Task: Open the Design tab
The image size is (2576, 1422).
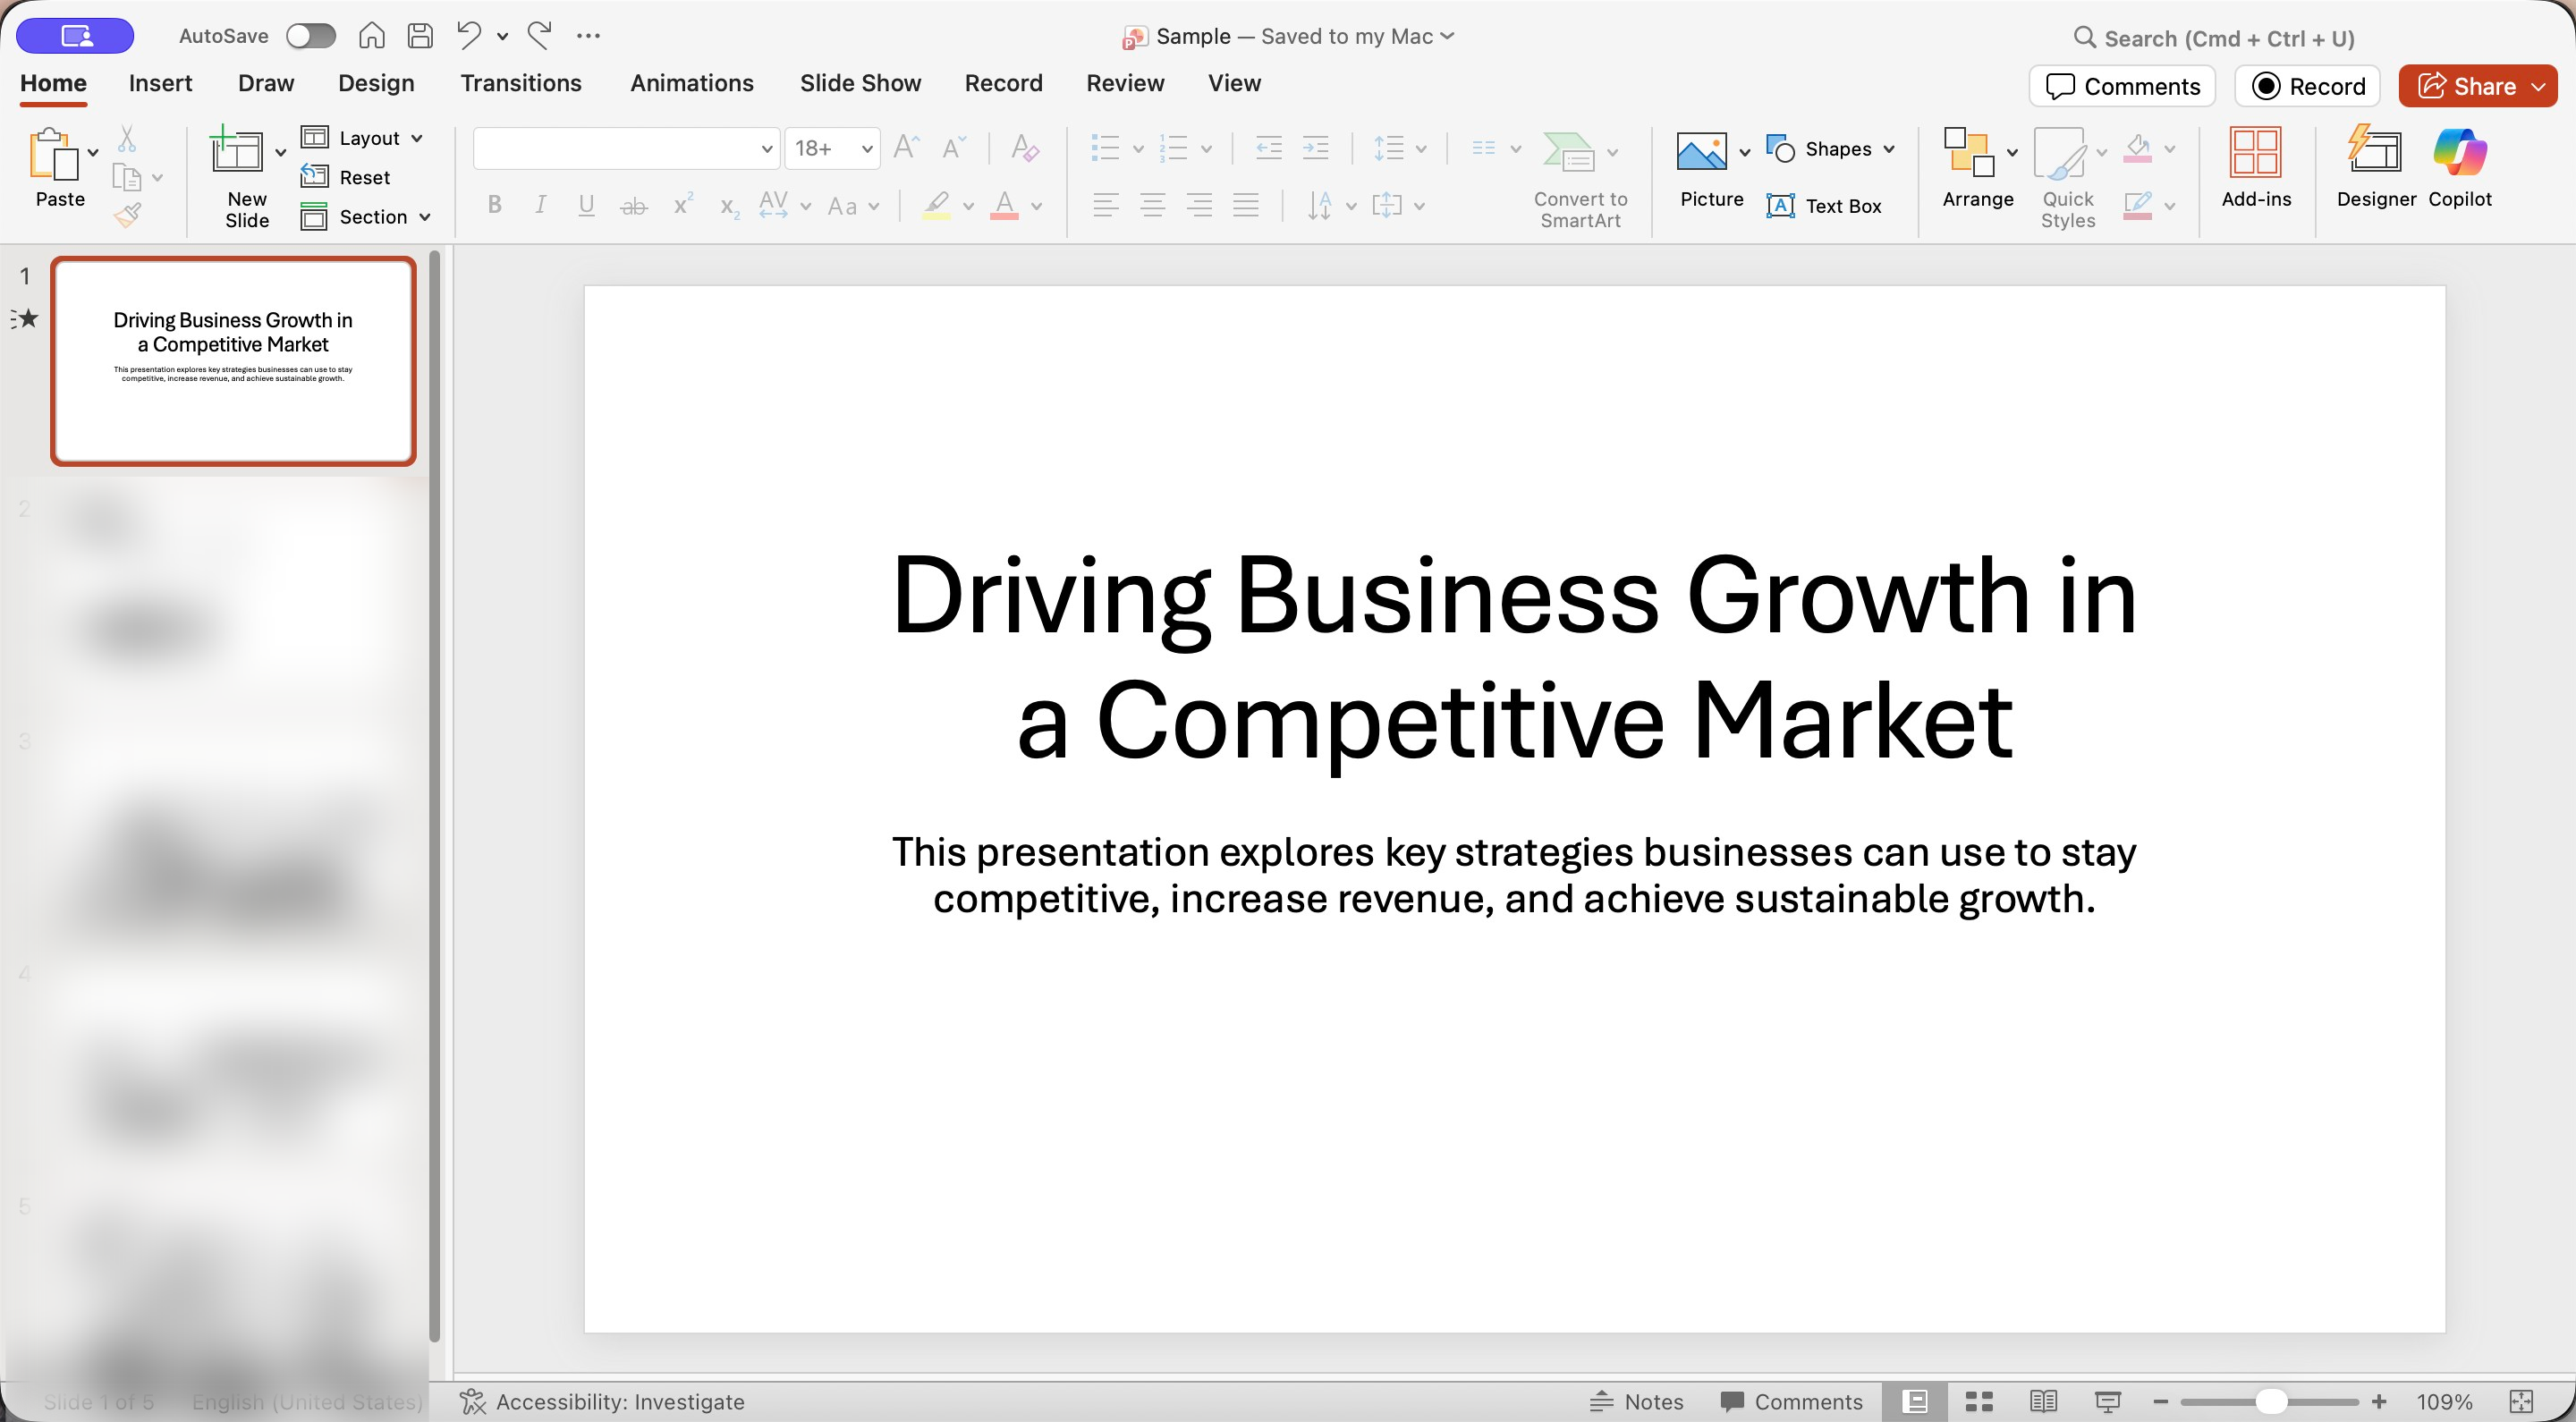Action: coord(376,83)
